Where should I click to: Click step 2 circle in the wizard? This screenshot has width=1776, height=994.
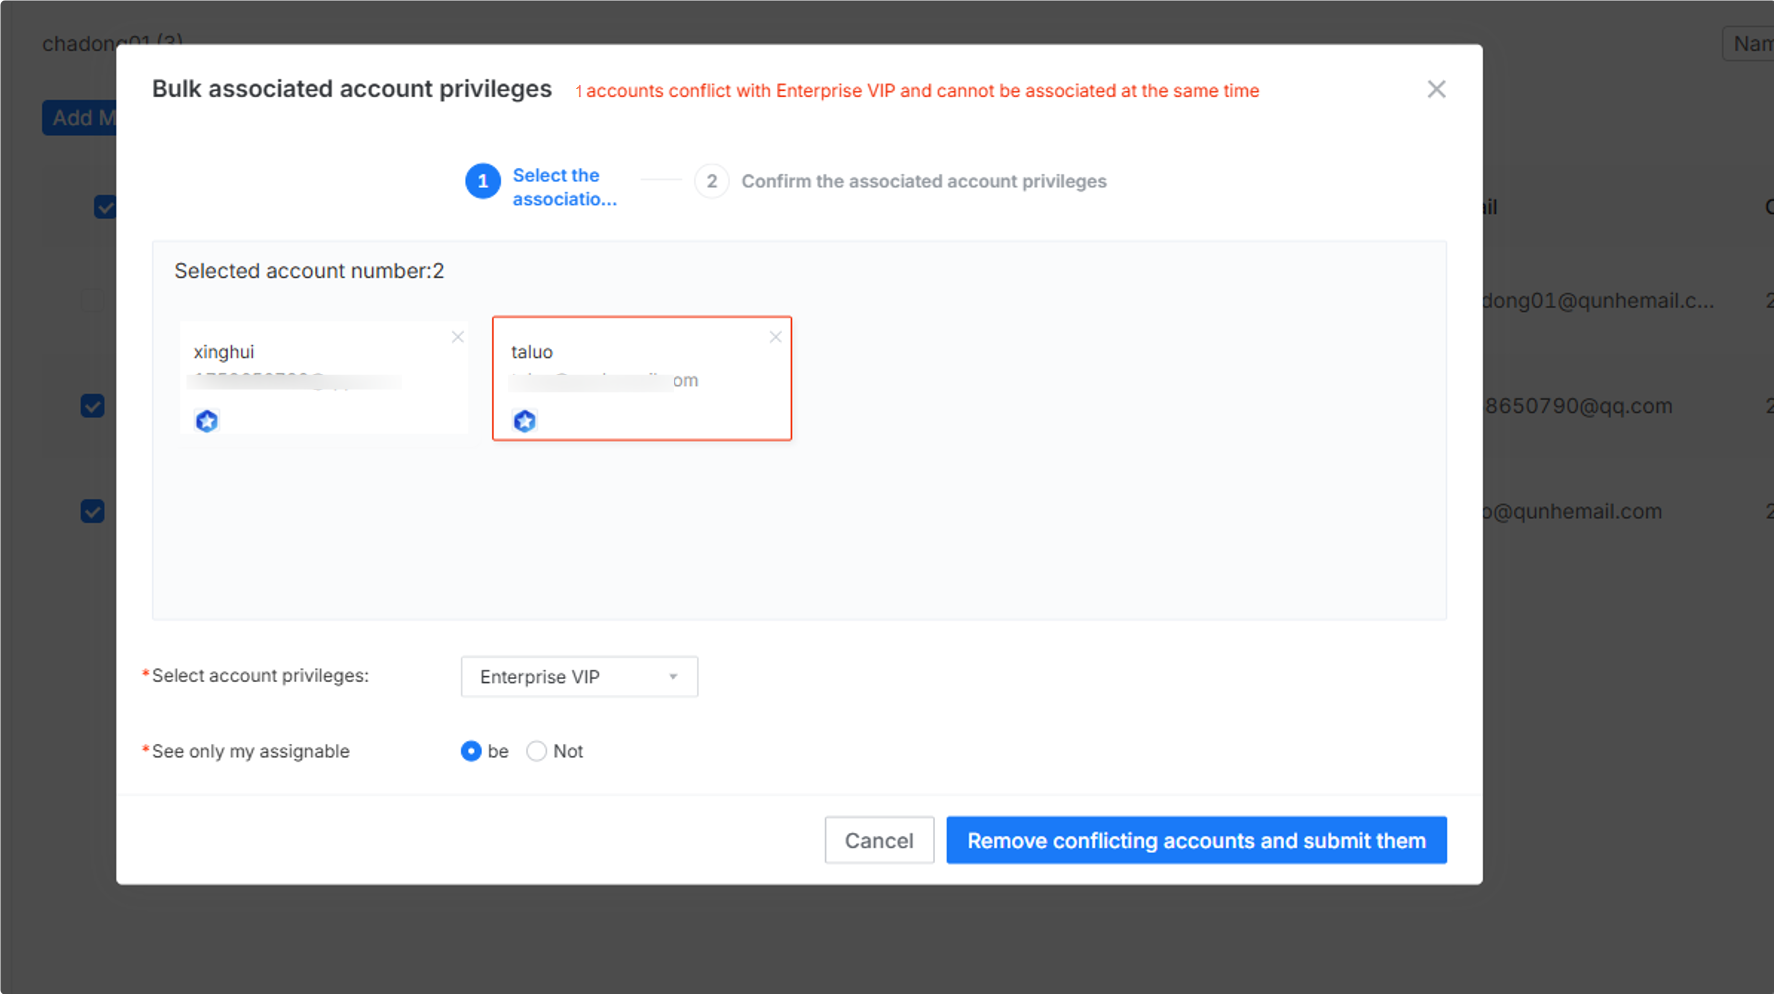[711, 181]
